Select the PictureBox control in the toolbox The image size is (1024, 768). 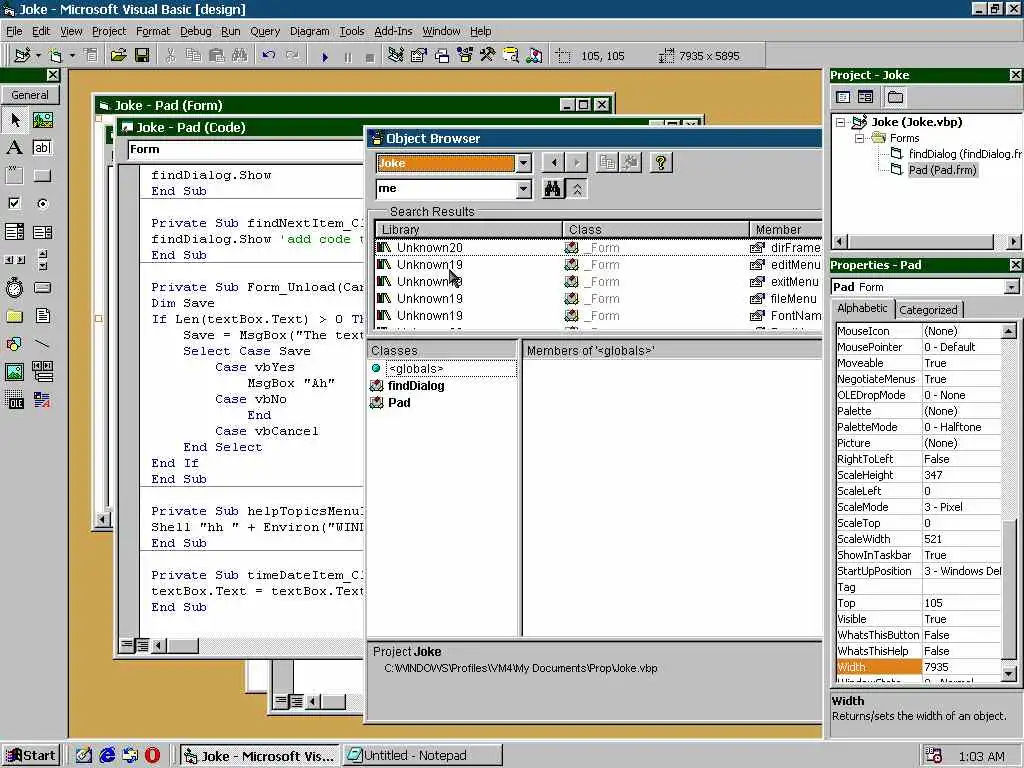[42, 120]
